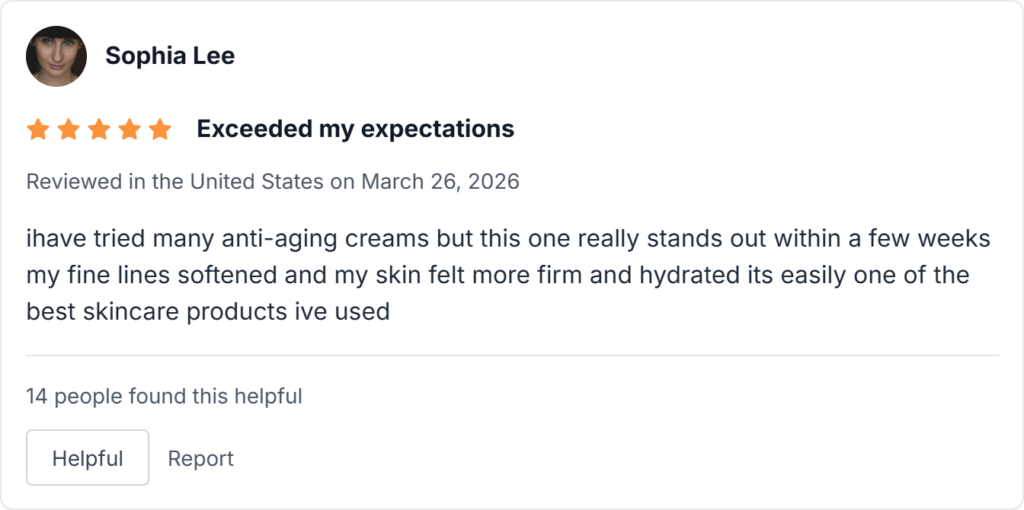This screenshot has height=510, width=1024.
Task: Click the fourth orange rating star
Action: tap(130, 129)
